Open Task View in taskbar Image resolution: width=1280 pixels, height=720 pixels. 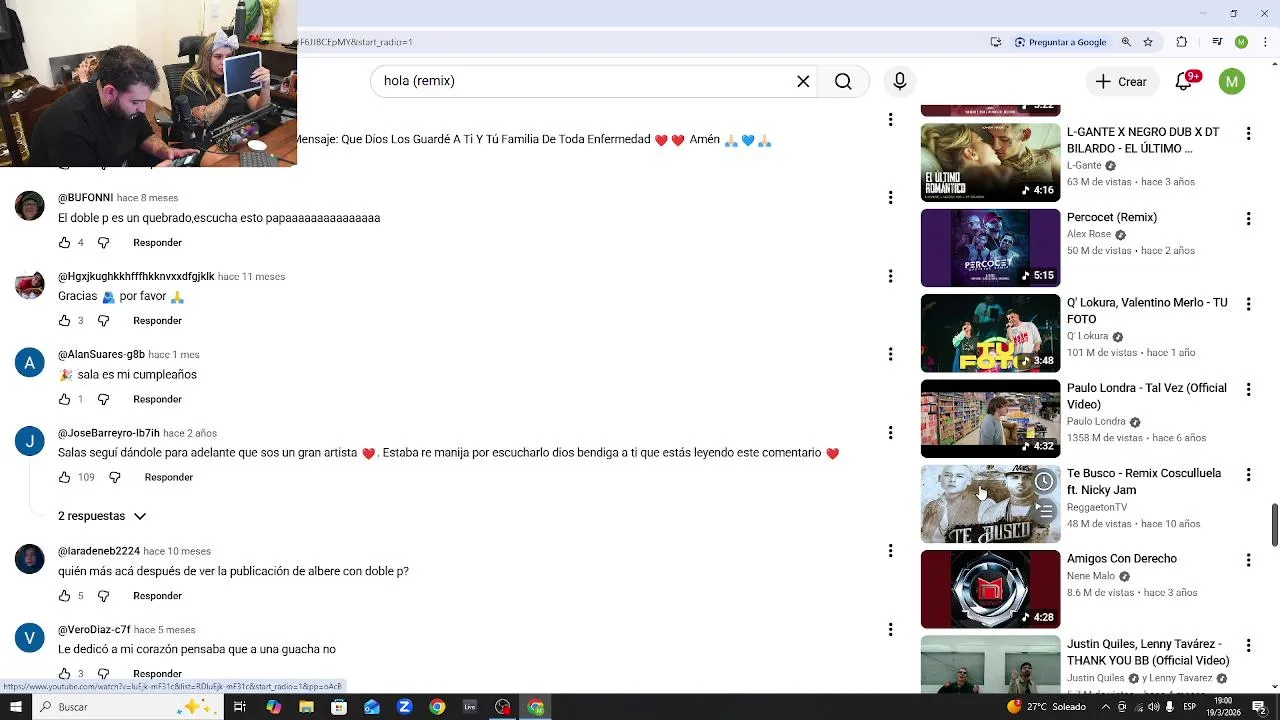(x=240, y=707)
